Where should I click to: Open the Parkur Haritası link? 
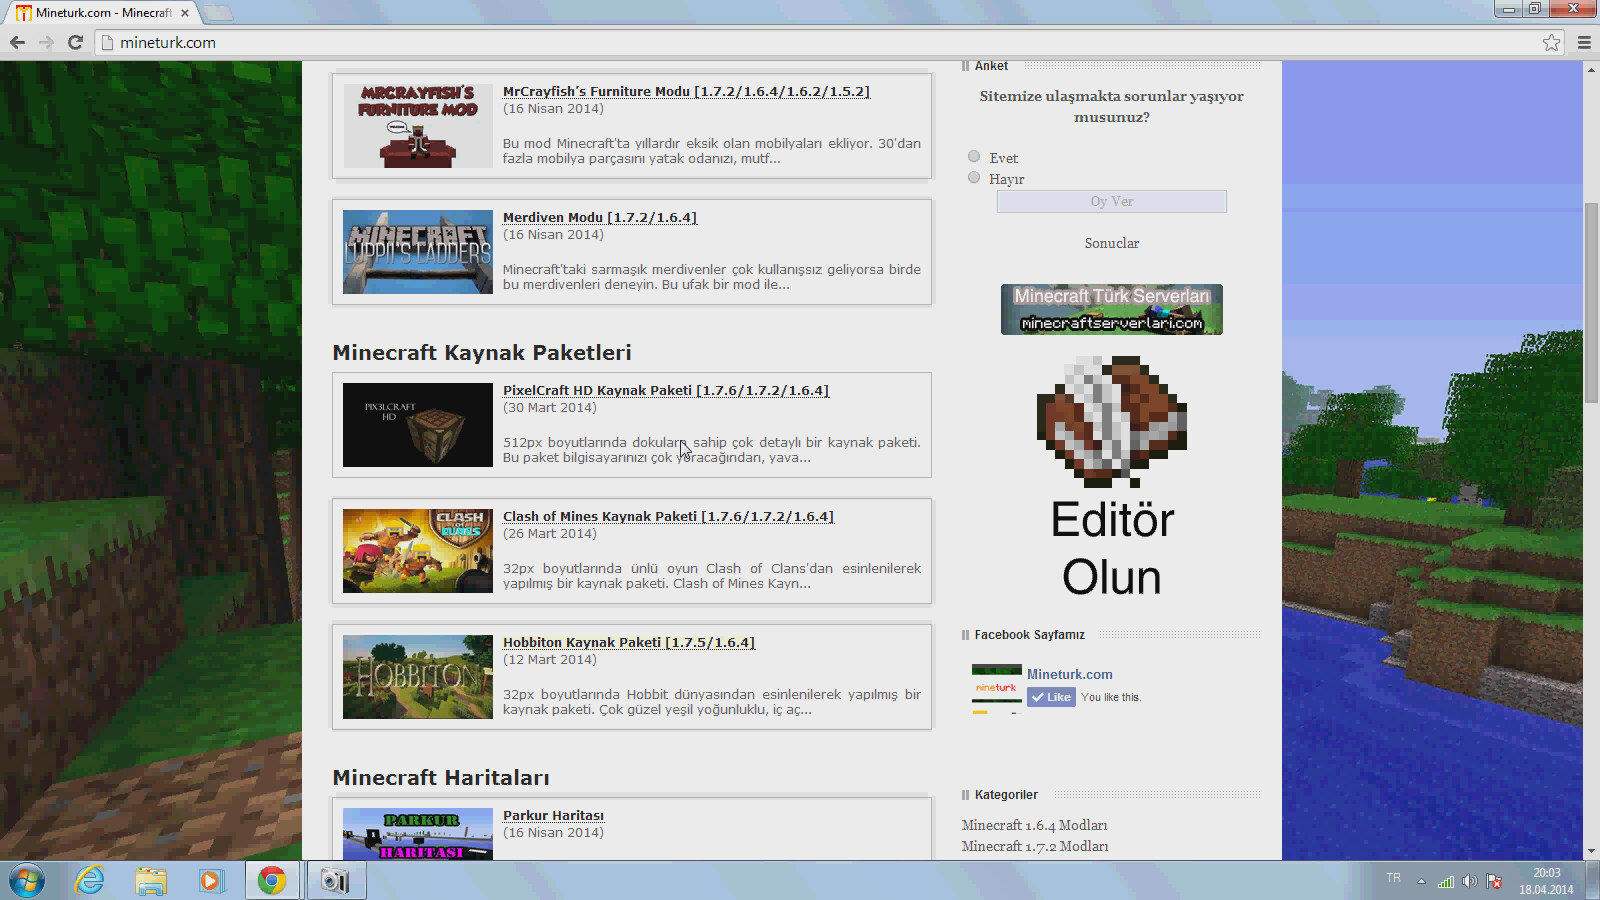[x=553, y=815]
